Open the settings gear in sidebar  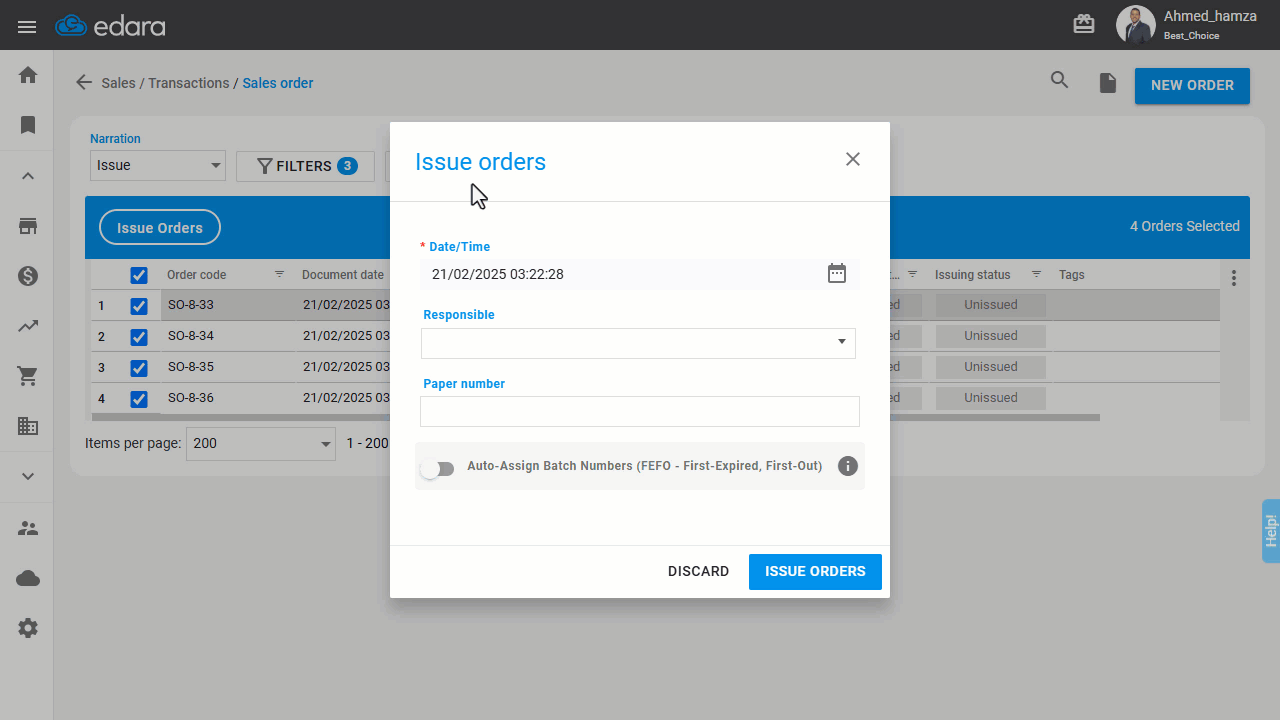click(28, 628)
